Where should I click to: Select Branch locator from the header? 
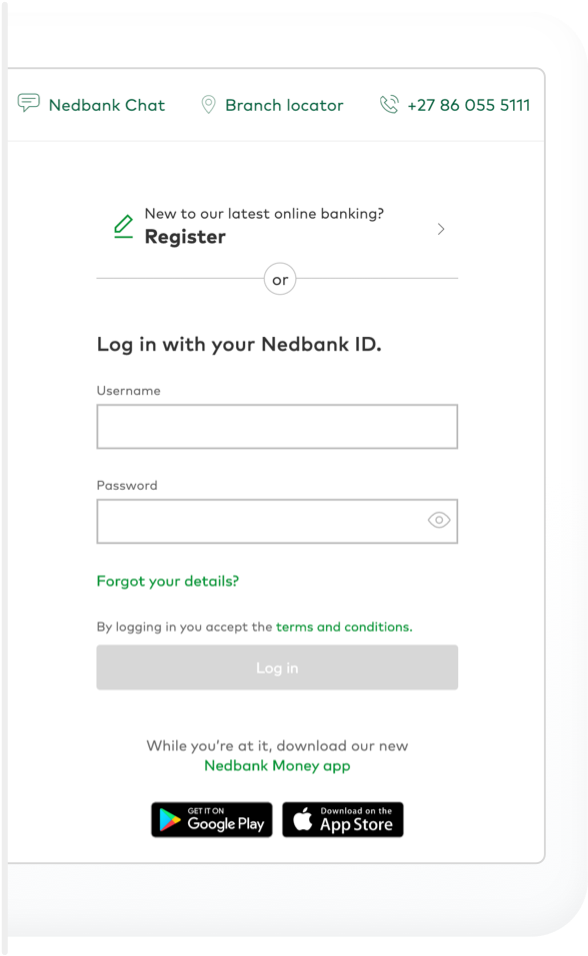point(283,104)
